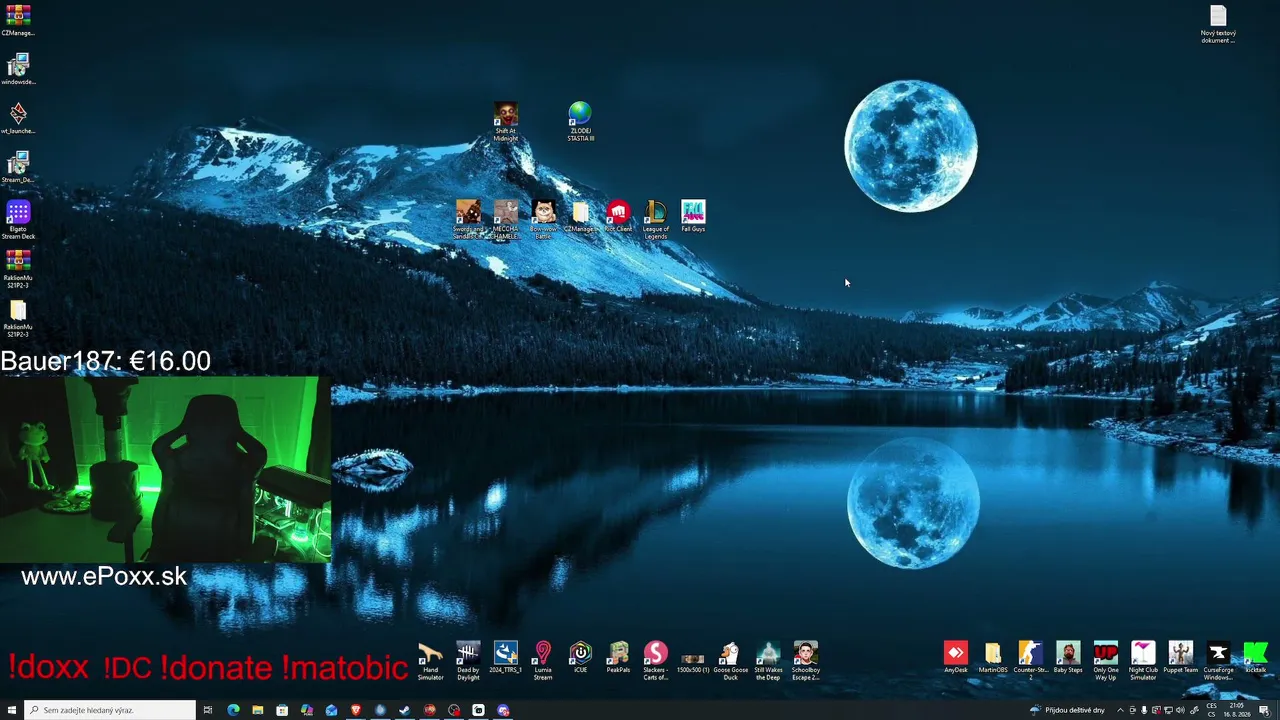
Task: Open the Puppet Team shortcut
Action: click(x=1181, y=658)
